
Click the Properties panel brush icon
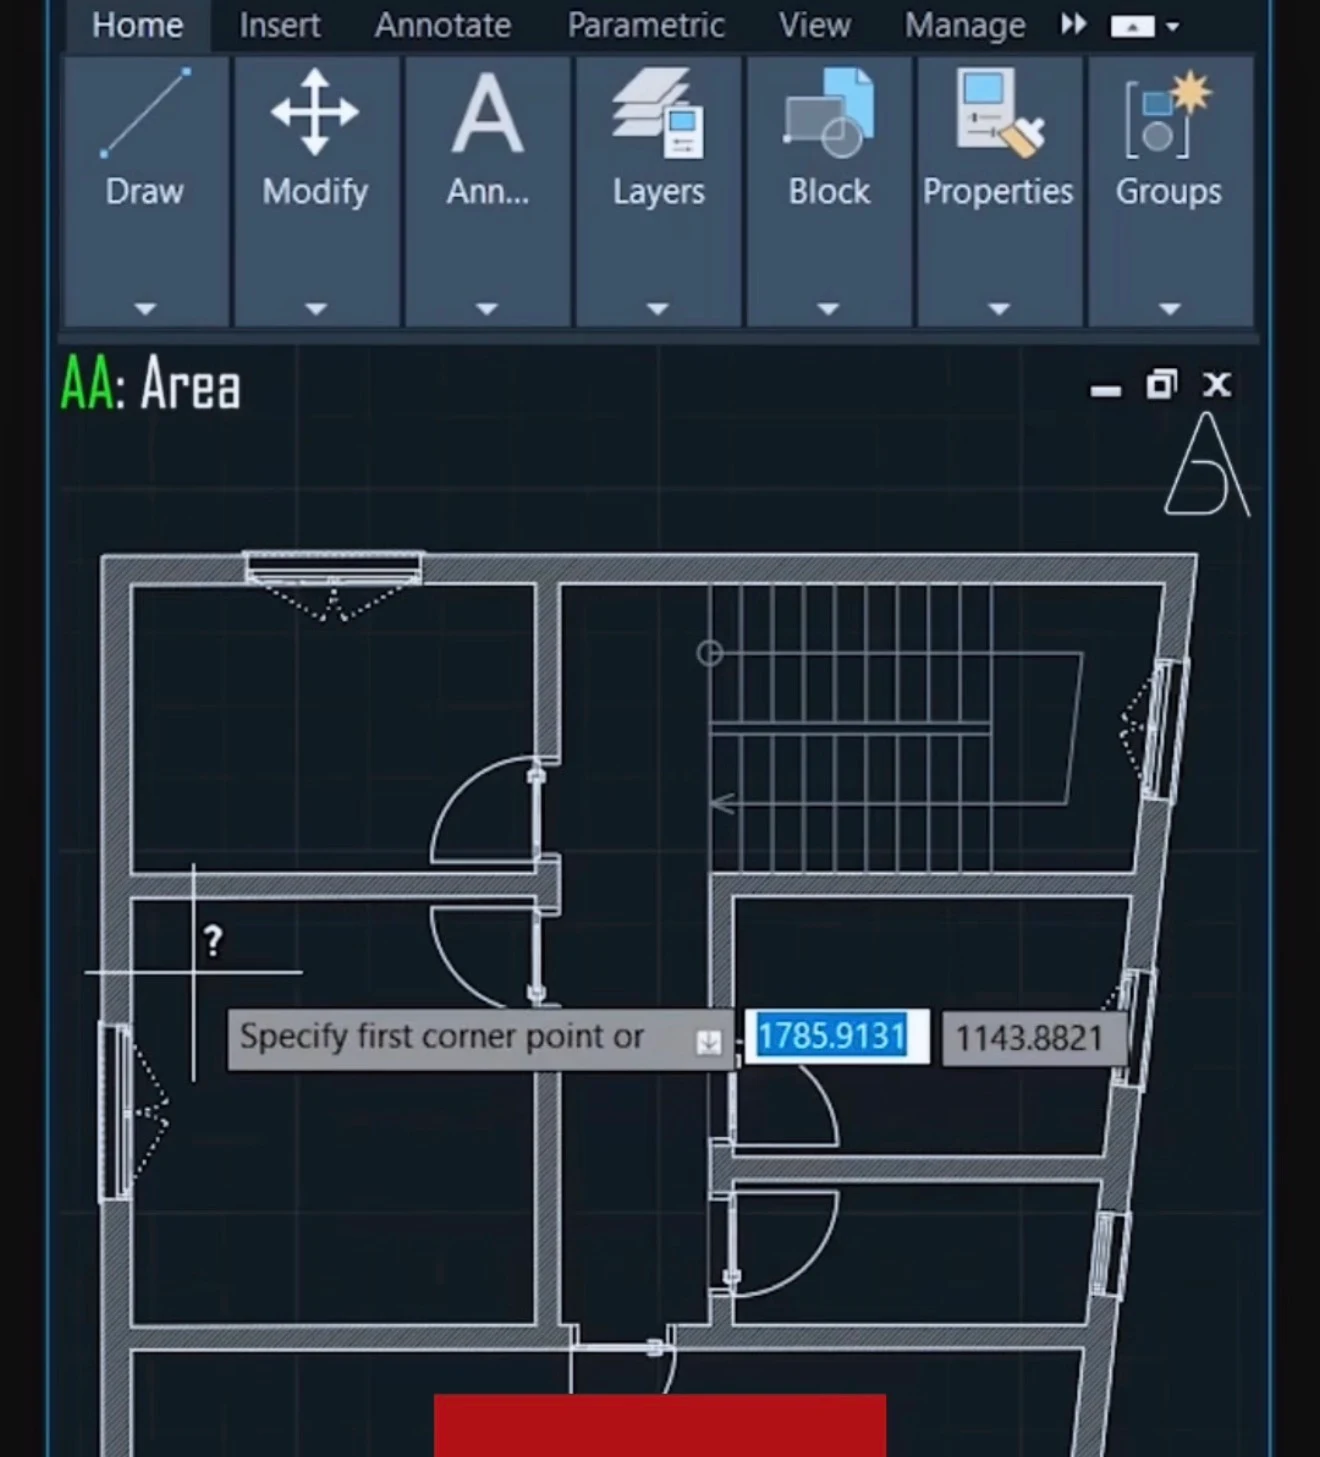(x=998, y=113)
